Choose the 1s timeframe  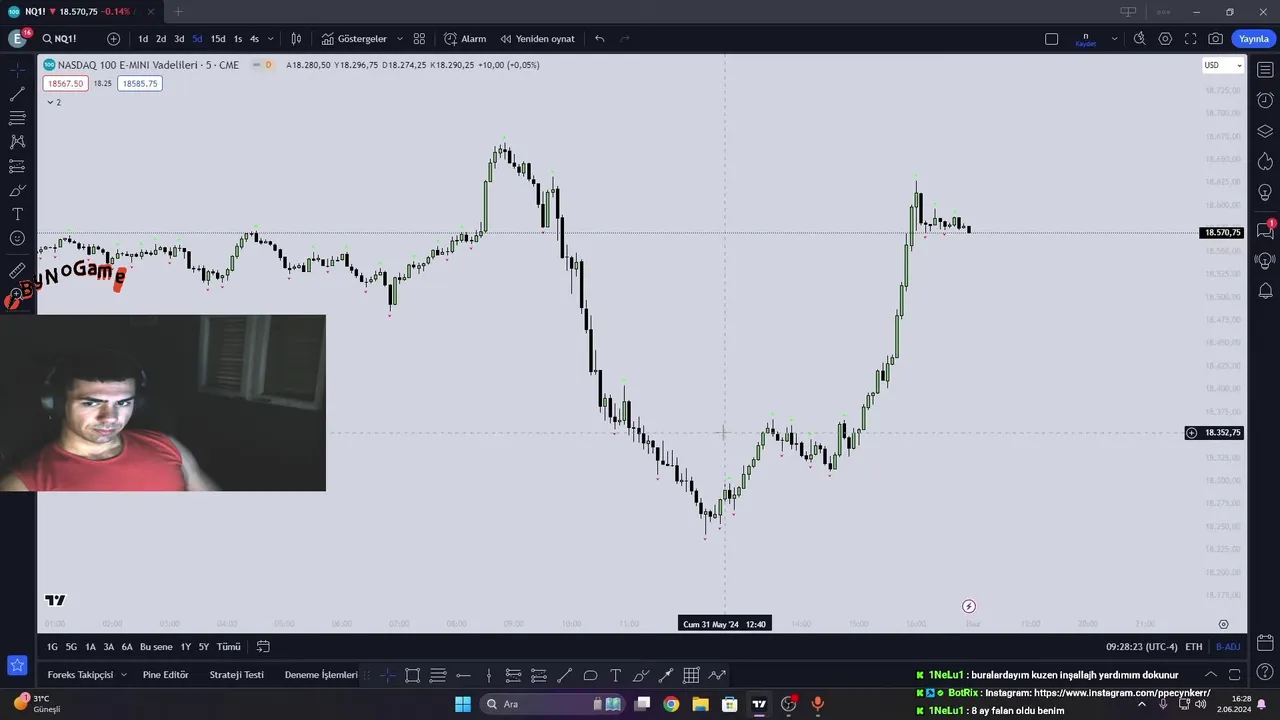tap(237, 39)
